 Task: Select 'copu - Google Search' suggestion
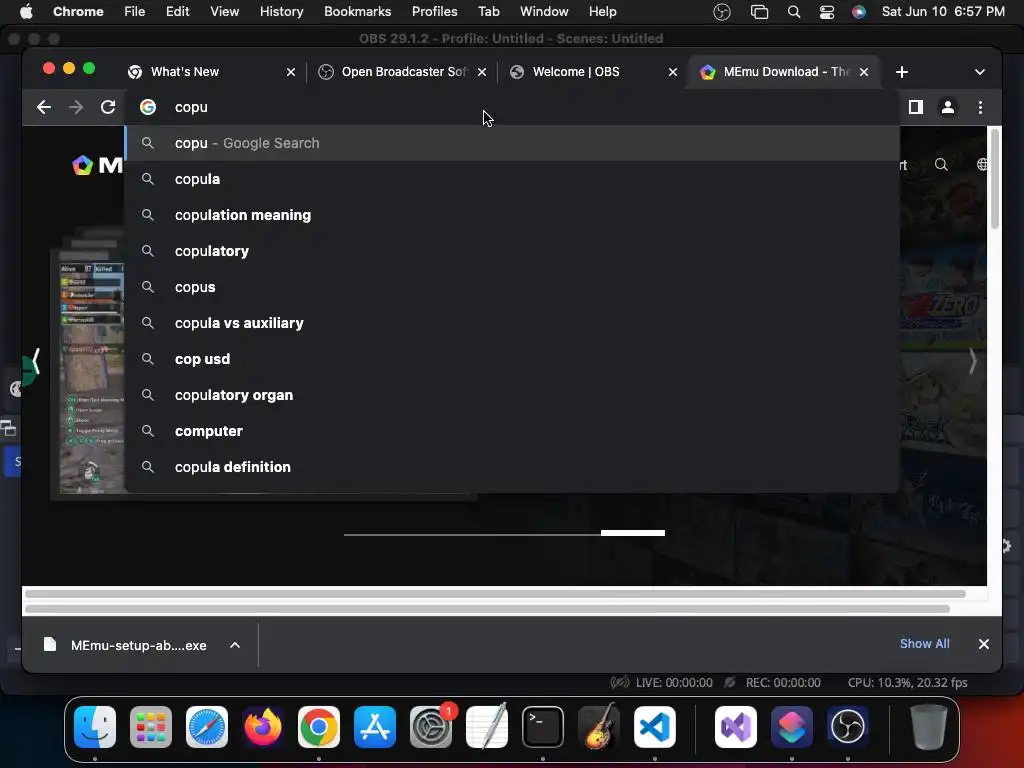[x=512, y=143]
